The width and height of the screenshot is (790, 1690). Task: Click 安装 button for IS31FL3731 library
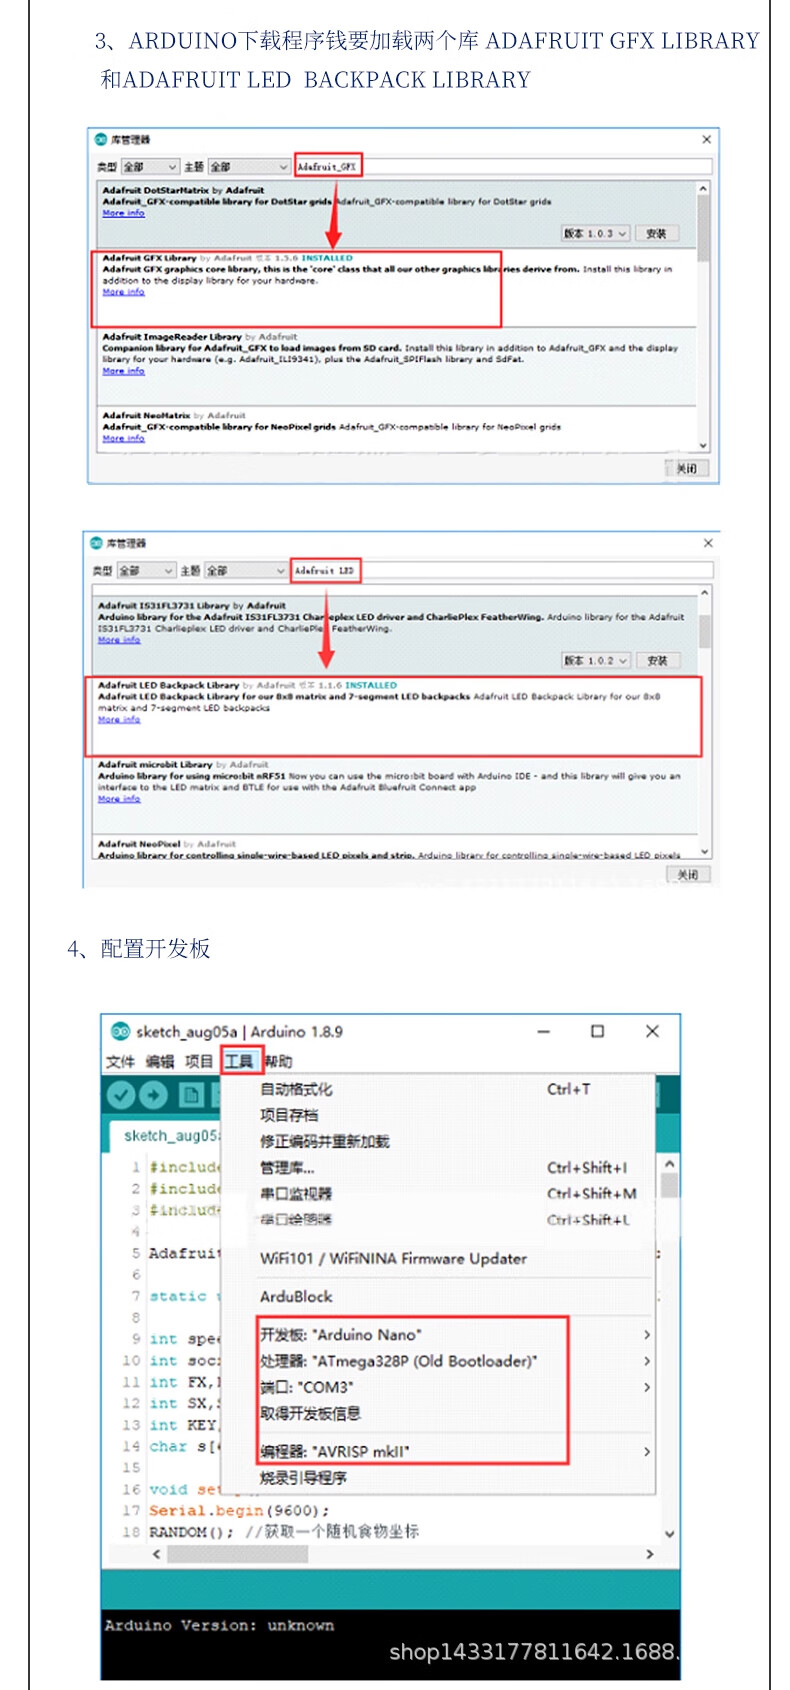point(657,660)
